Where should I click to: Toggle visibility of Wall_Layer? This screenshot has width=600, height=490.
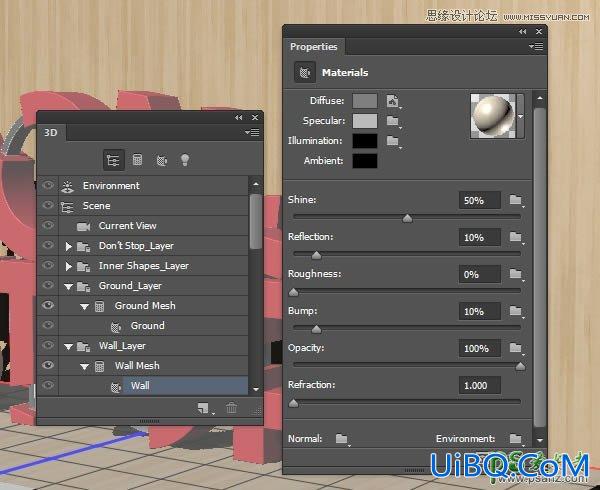pos(48,345)
